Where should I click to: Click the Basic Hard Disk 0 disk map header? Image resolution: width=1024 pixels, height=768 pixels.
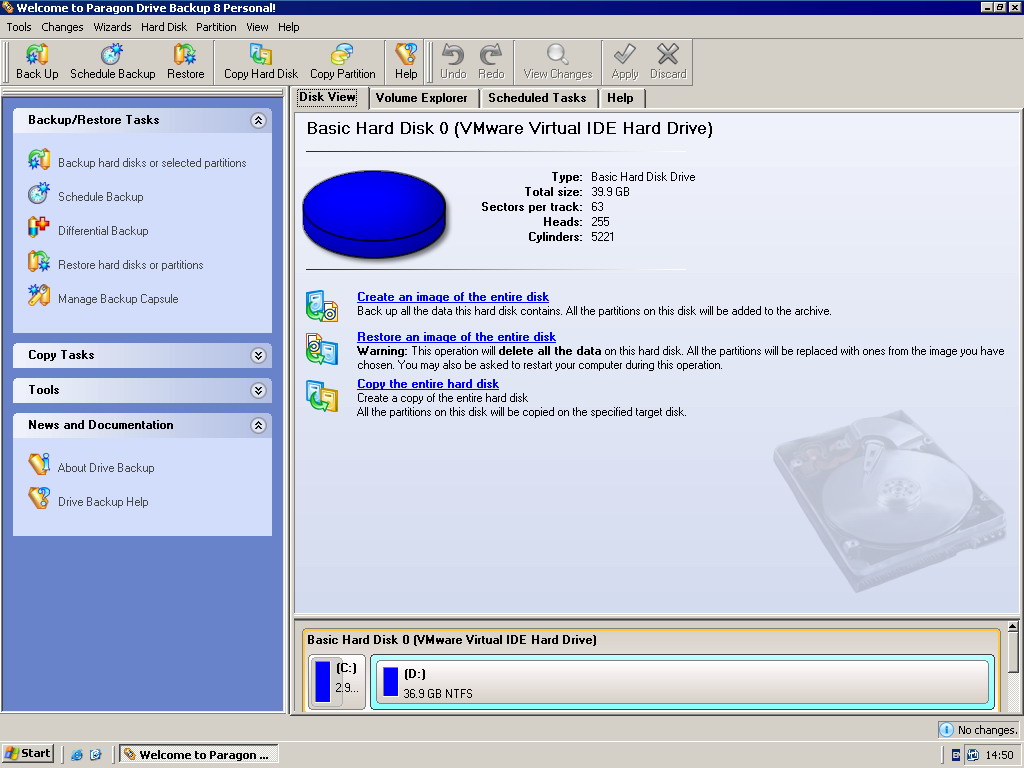(x=452, y=640)
